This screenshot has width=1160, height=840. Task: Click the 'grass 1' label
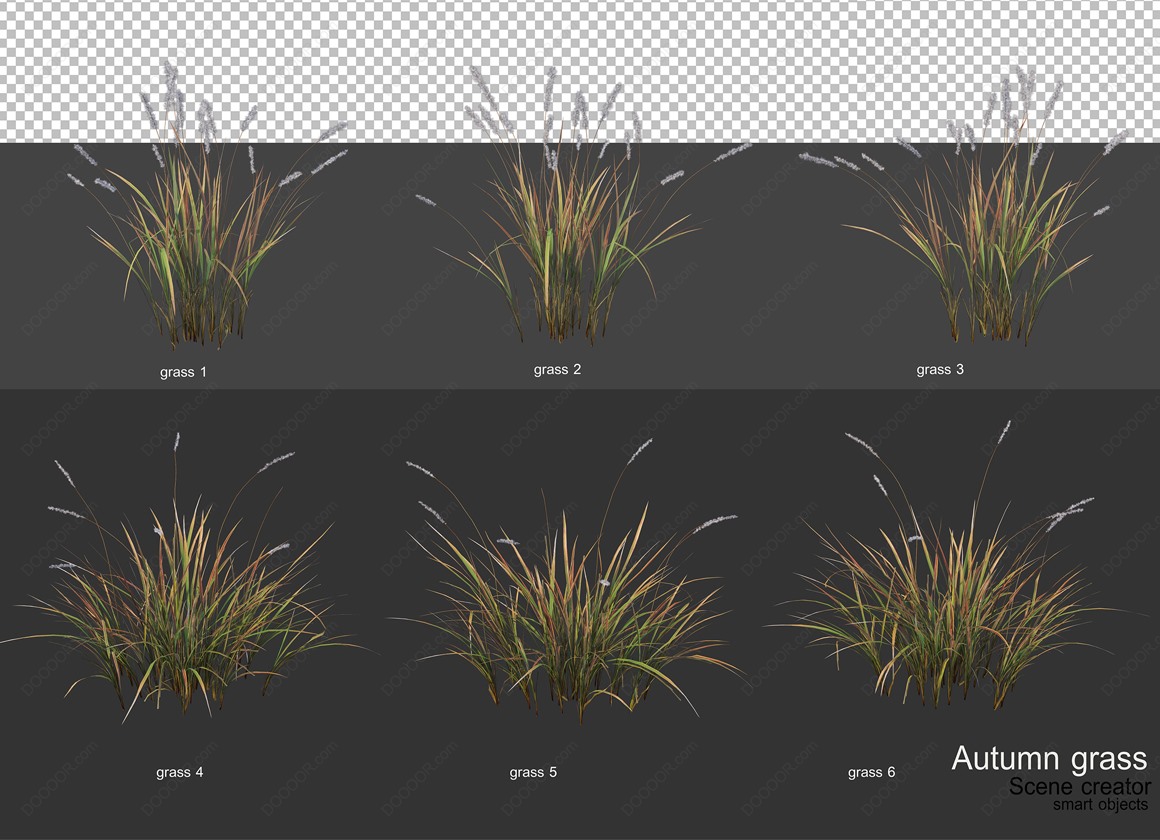pos(183,372)
